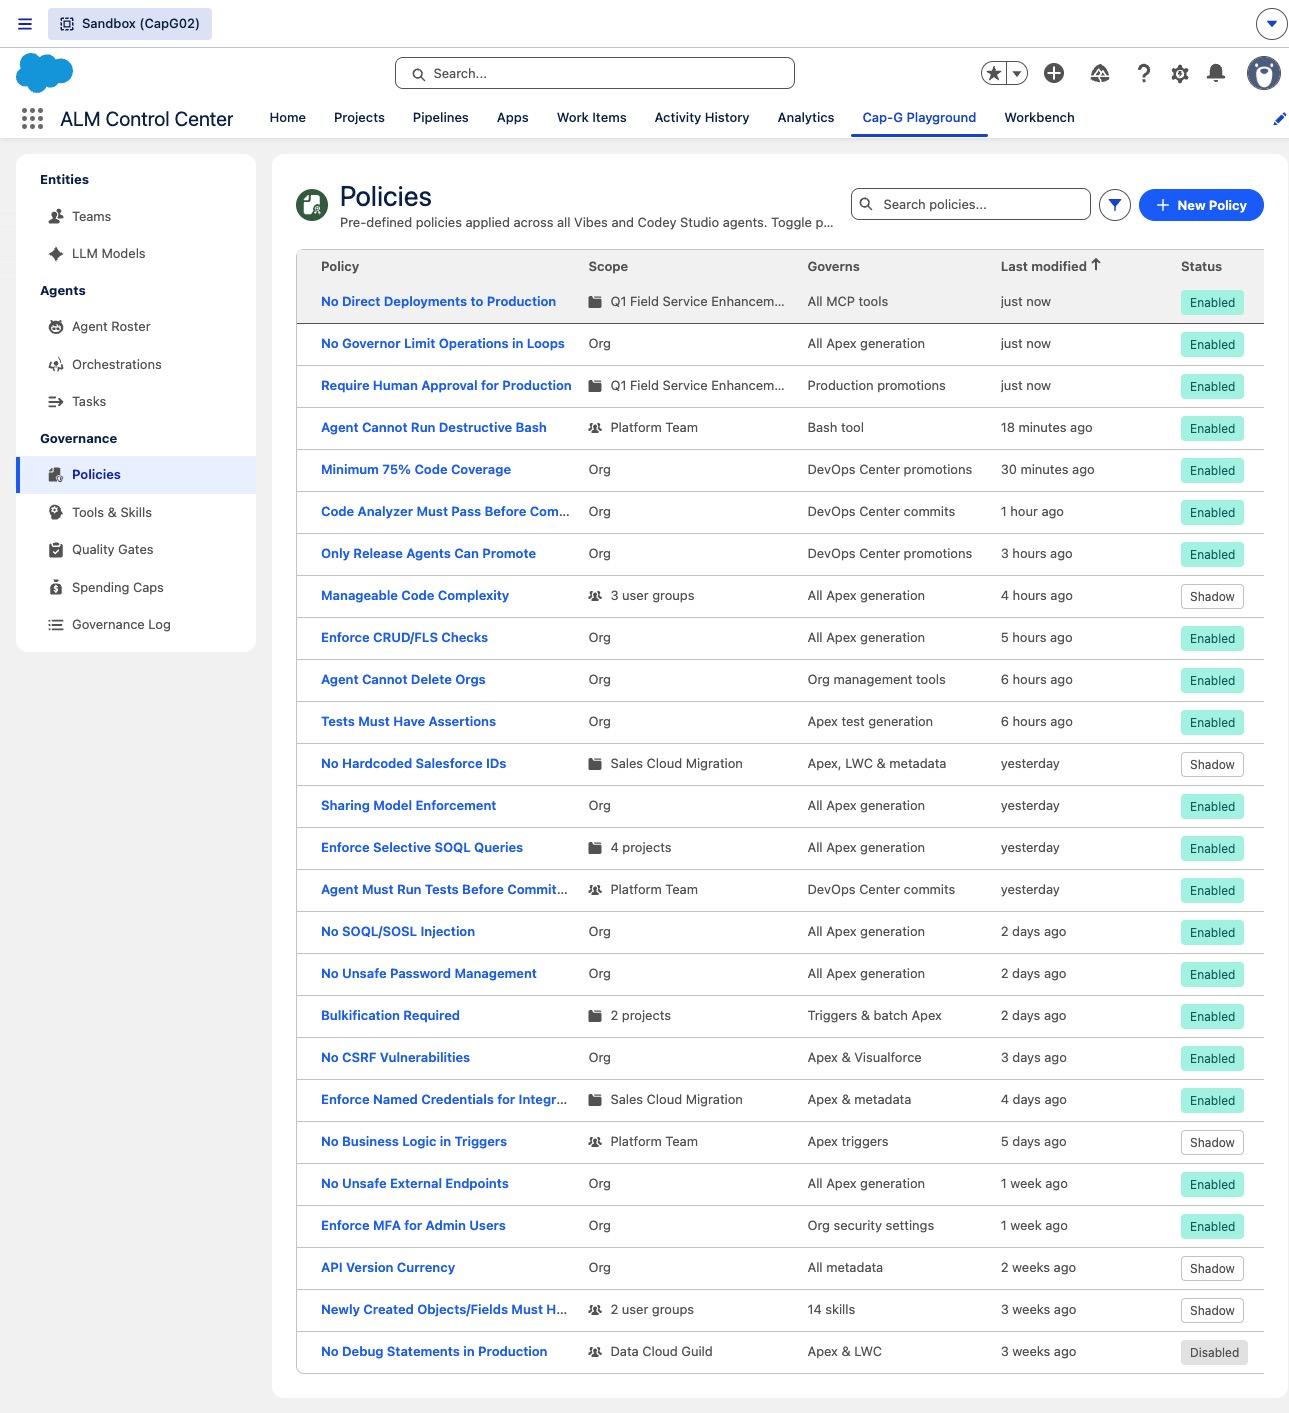Sort by the Status column header
This screenshot has width=1289, height=1413.
[x=1201, y=267]
